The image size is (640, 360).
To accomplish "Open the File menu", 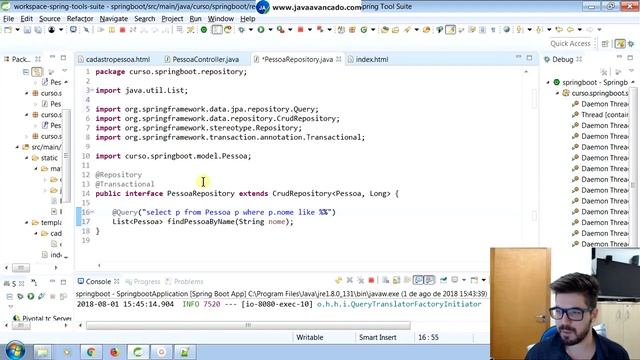I will pyautogui.click(x=8, y=19).
